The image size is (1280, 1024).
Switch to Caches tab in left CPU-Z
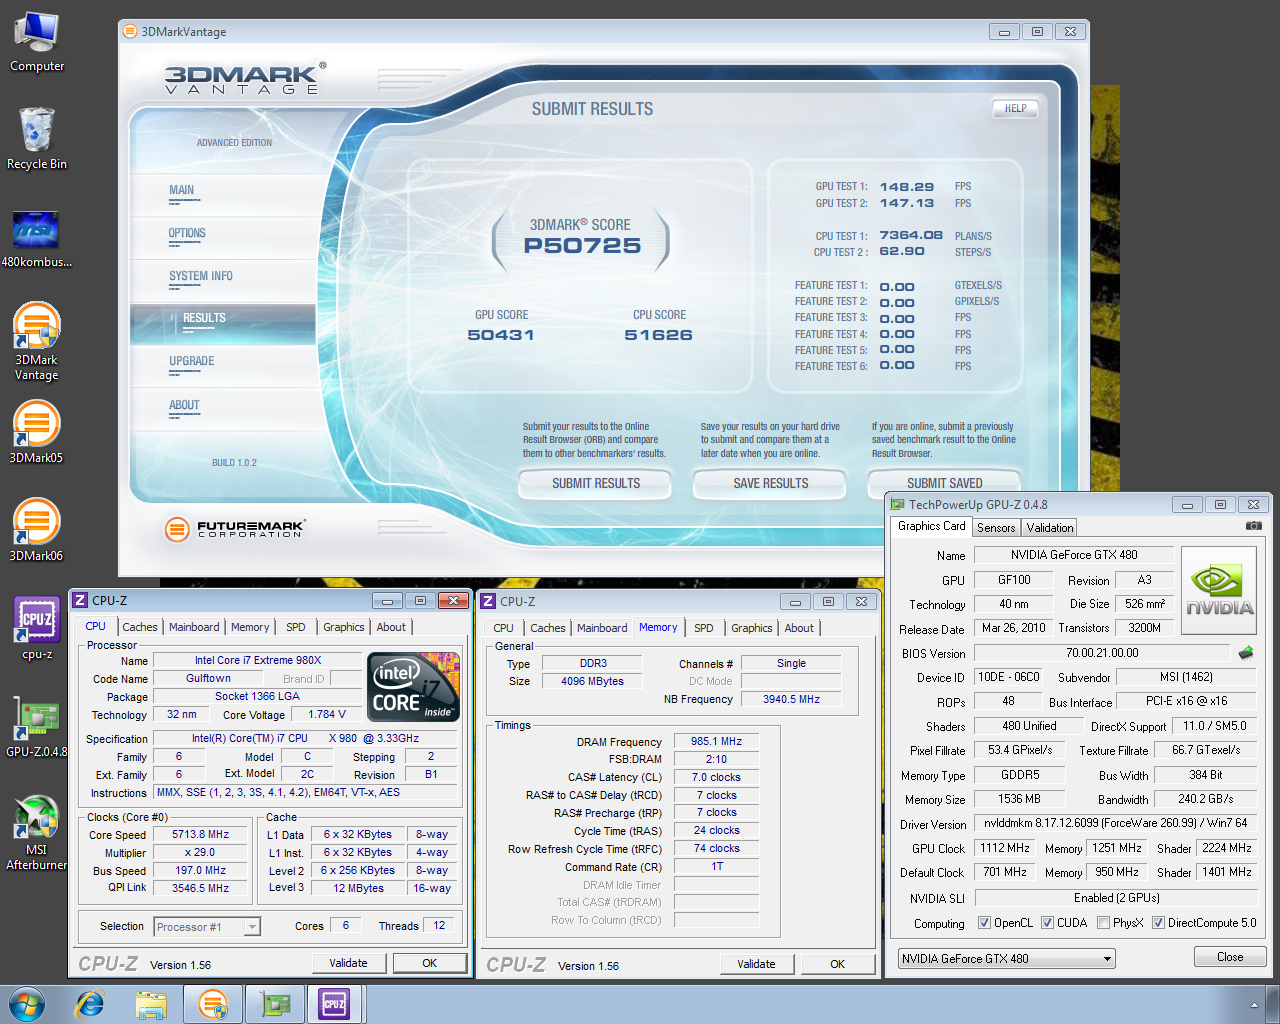(x=140, y=627)
